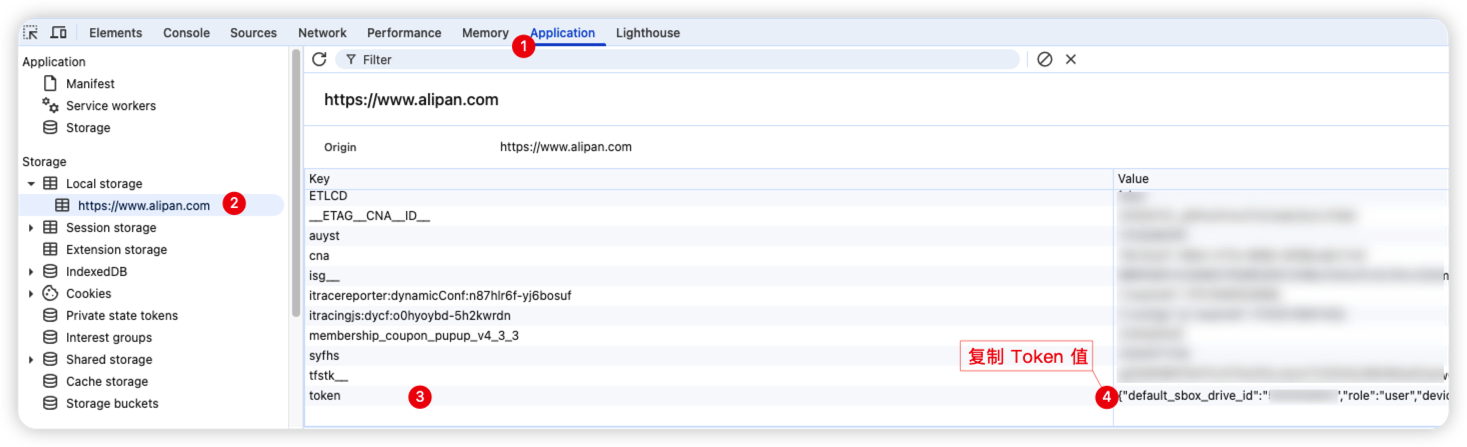Select the isg__ key row
The height and width of the screenshot is (447, 1467).
(x=709, y=276)
